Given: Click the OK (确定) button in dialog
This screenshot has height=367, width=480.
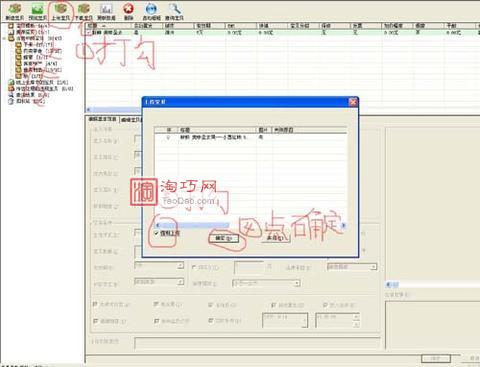Looking at the screenshot, I should pyautogui.click(x=223, y=238).
